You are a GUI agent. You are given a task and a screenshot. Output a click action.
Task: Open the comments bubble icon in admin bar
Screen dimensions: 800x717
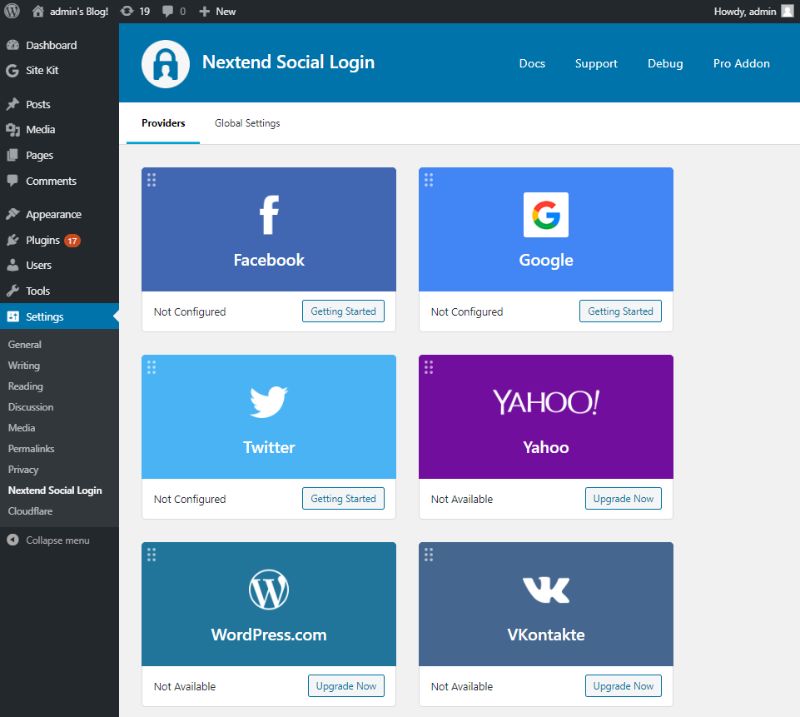pos(167,11)
